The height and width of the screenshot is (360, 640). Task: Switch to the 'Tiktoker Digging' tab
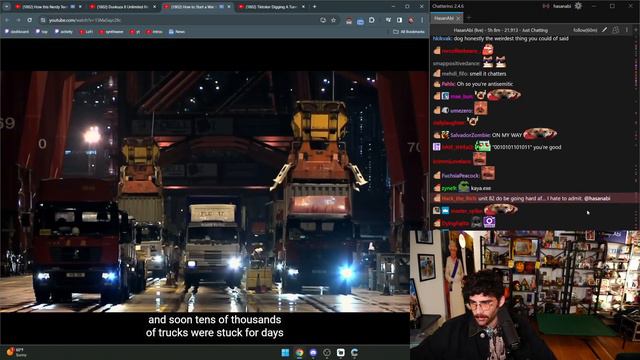pos(272,7)
